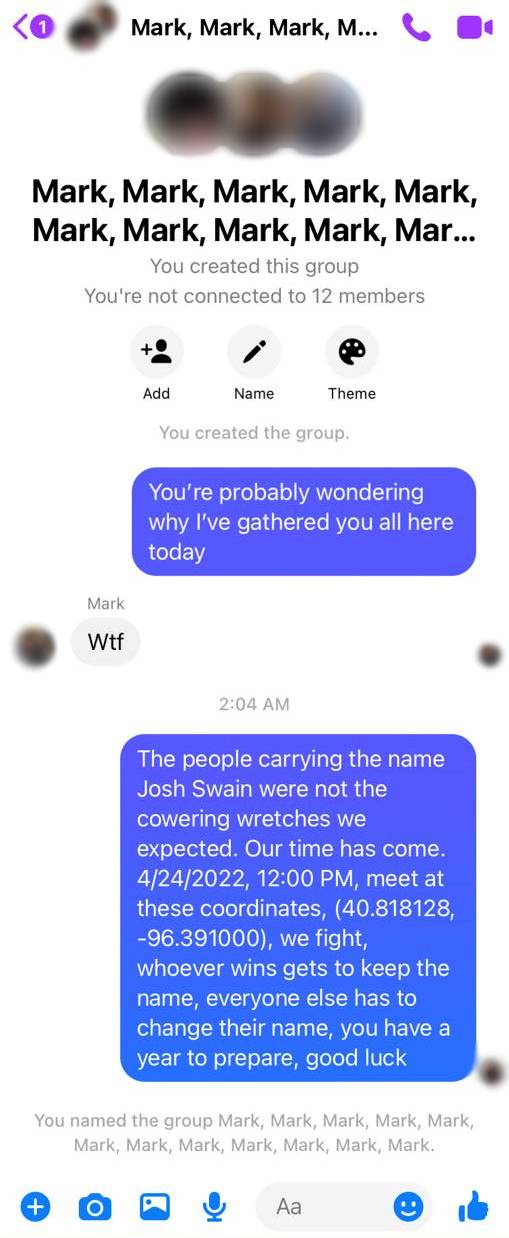Open group title in the header bar
Viewport: 509px width, 1238px height.
255,27
